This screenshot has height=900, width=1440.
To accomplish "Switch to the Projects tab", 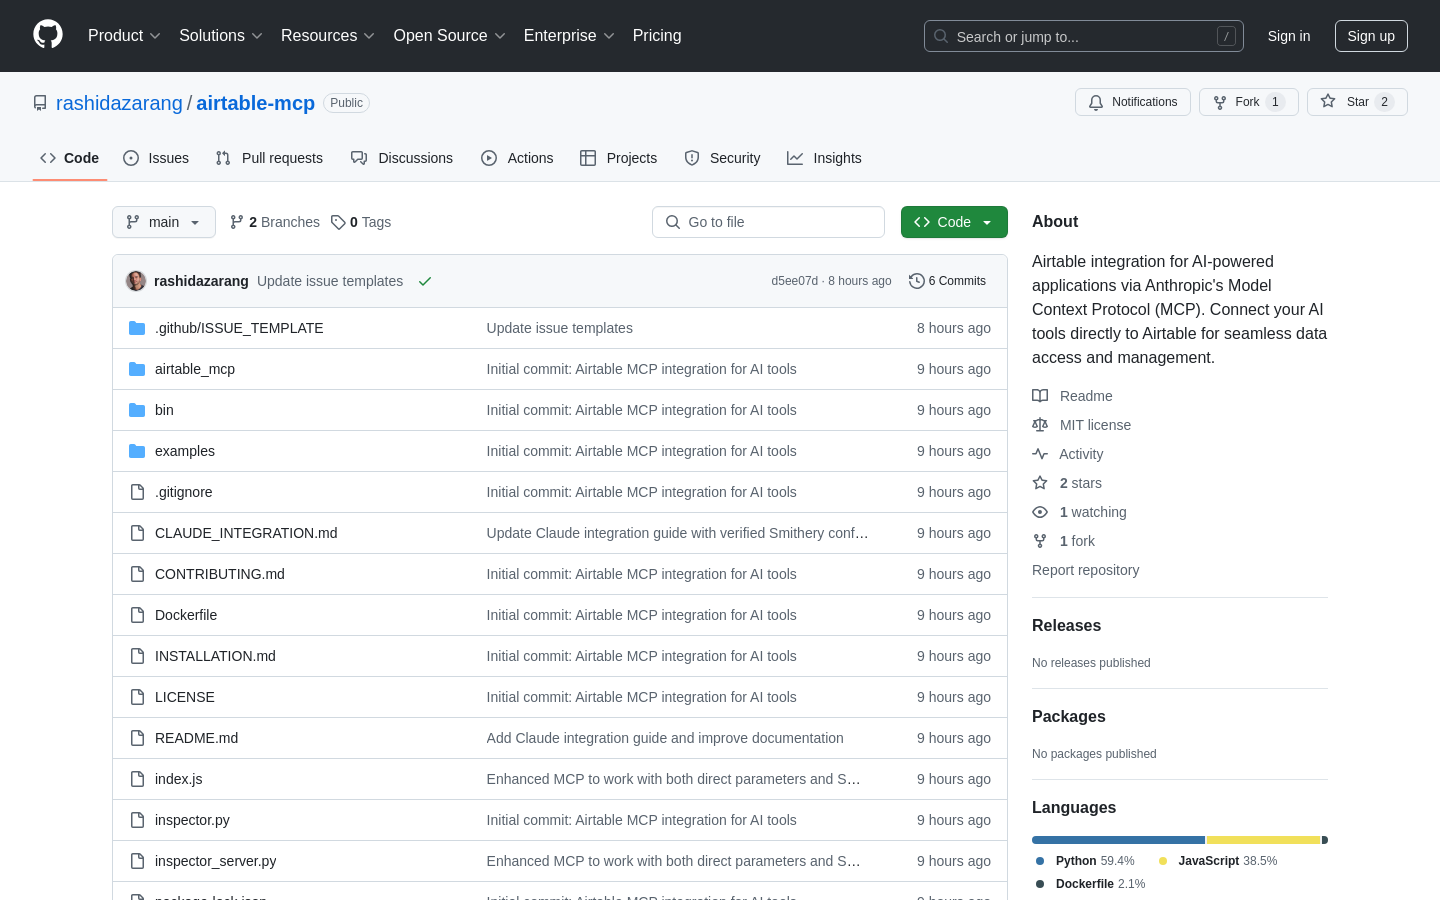I will (619, 158).
